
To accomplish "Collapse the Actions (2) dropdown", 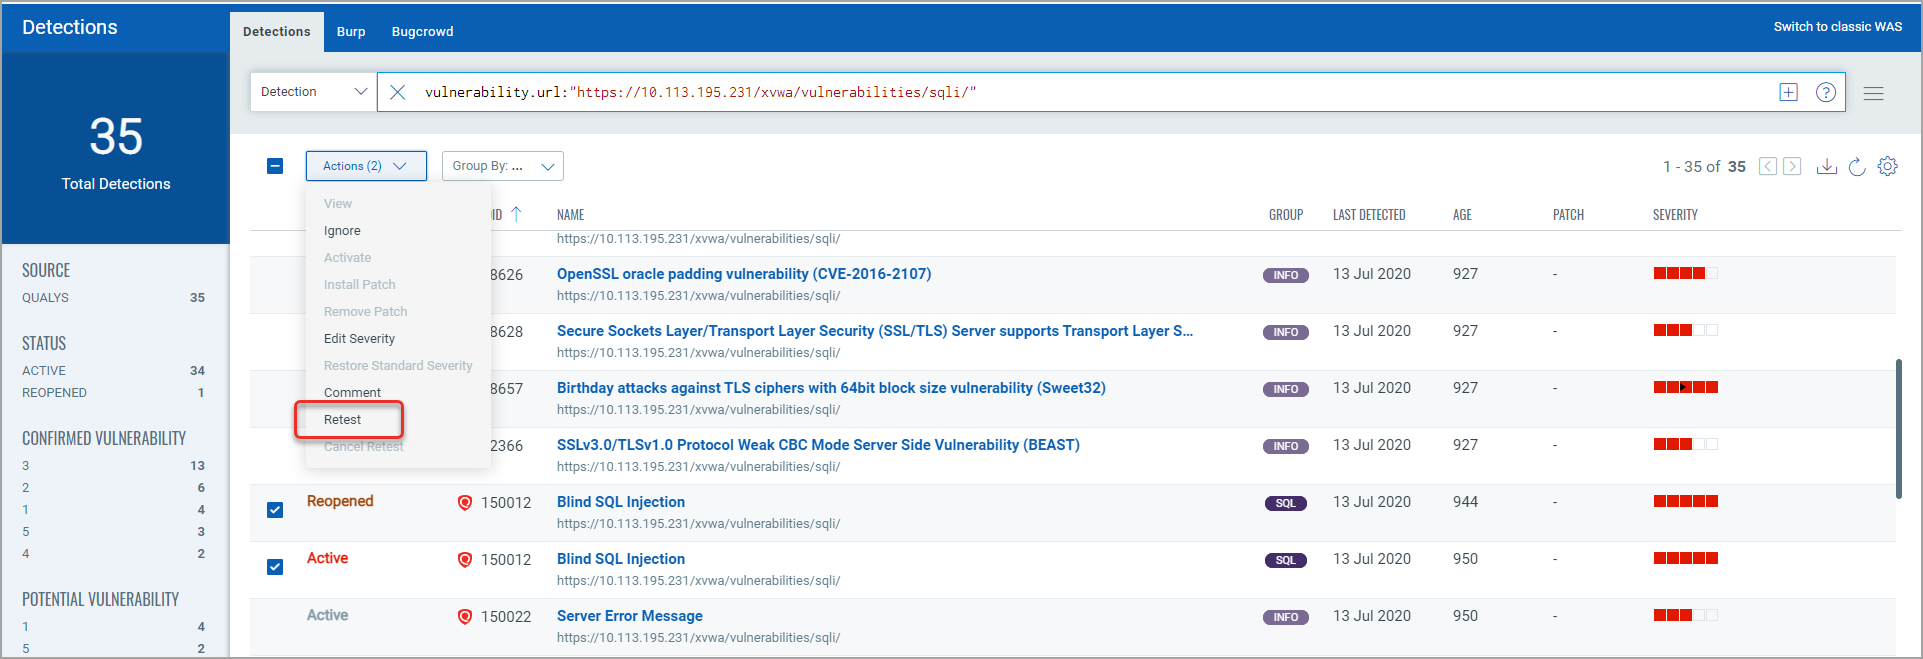I will 366,166.
